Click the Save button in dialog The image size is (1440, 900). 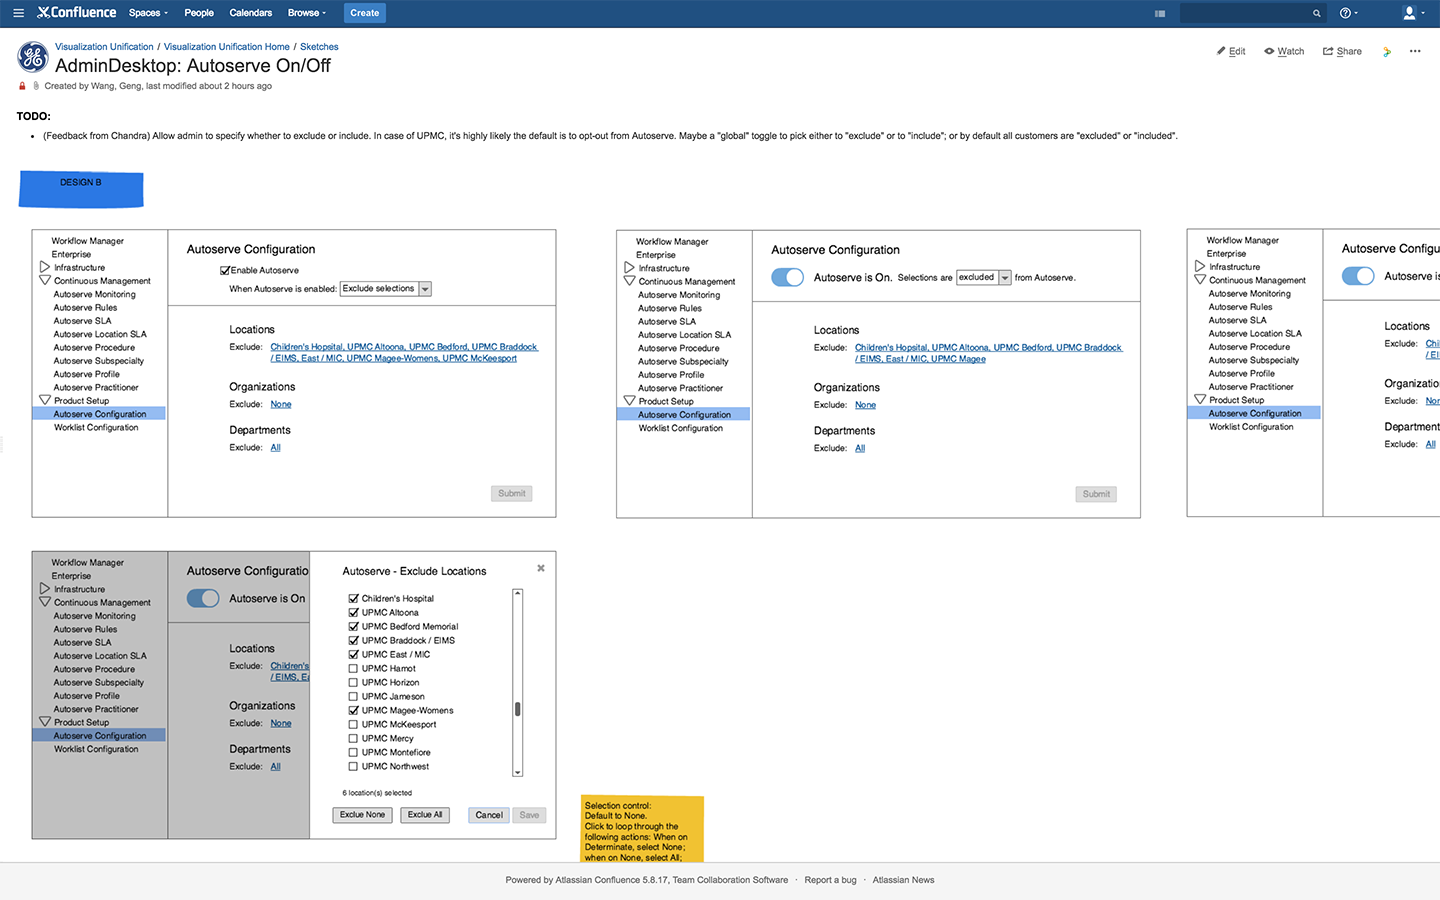pos(529,815)
